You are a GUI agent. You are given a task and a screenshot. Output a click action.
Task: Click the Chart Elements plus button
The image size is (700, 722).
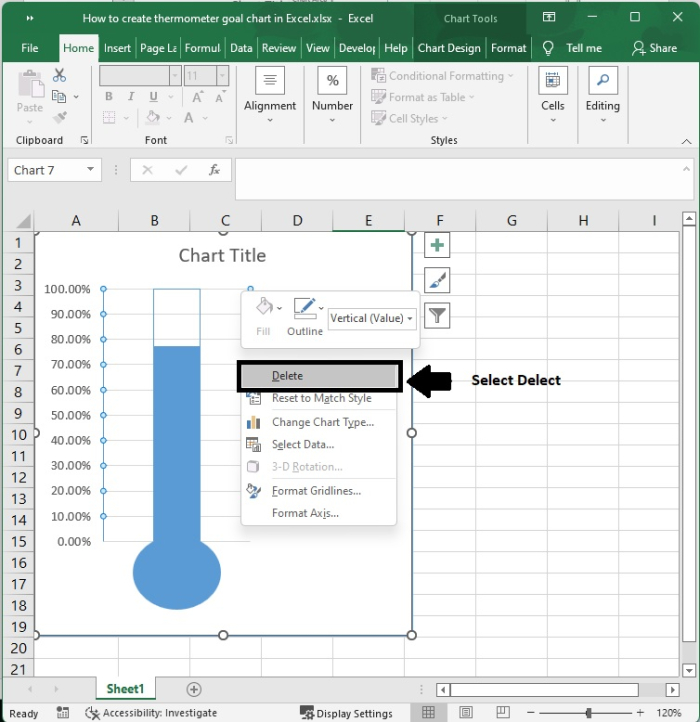437,245
